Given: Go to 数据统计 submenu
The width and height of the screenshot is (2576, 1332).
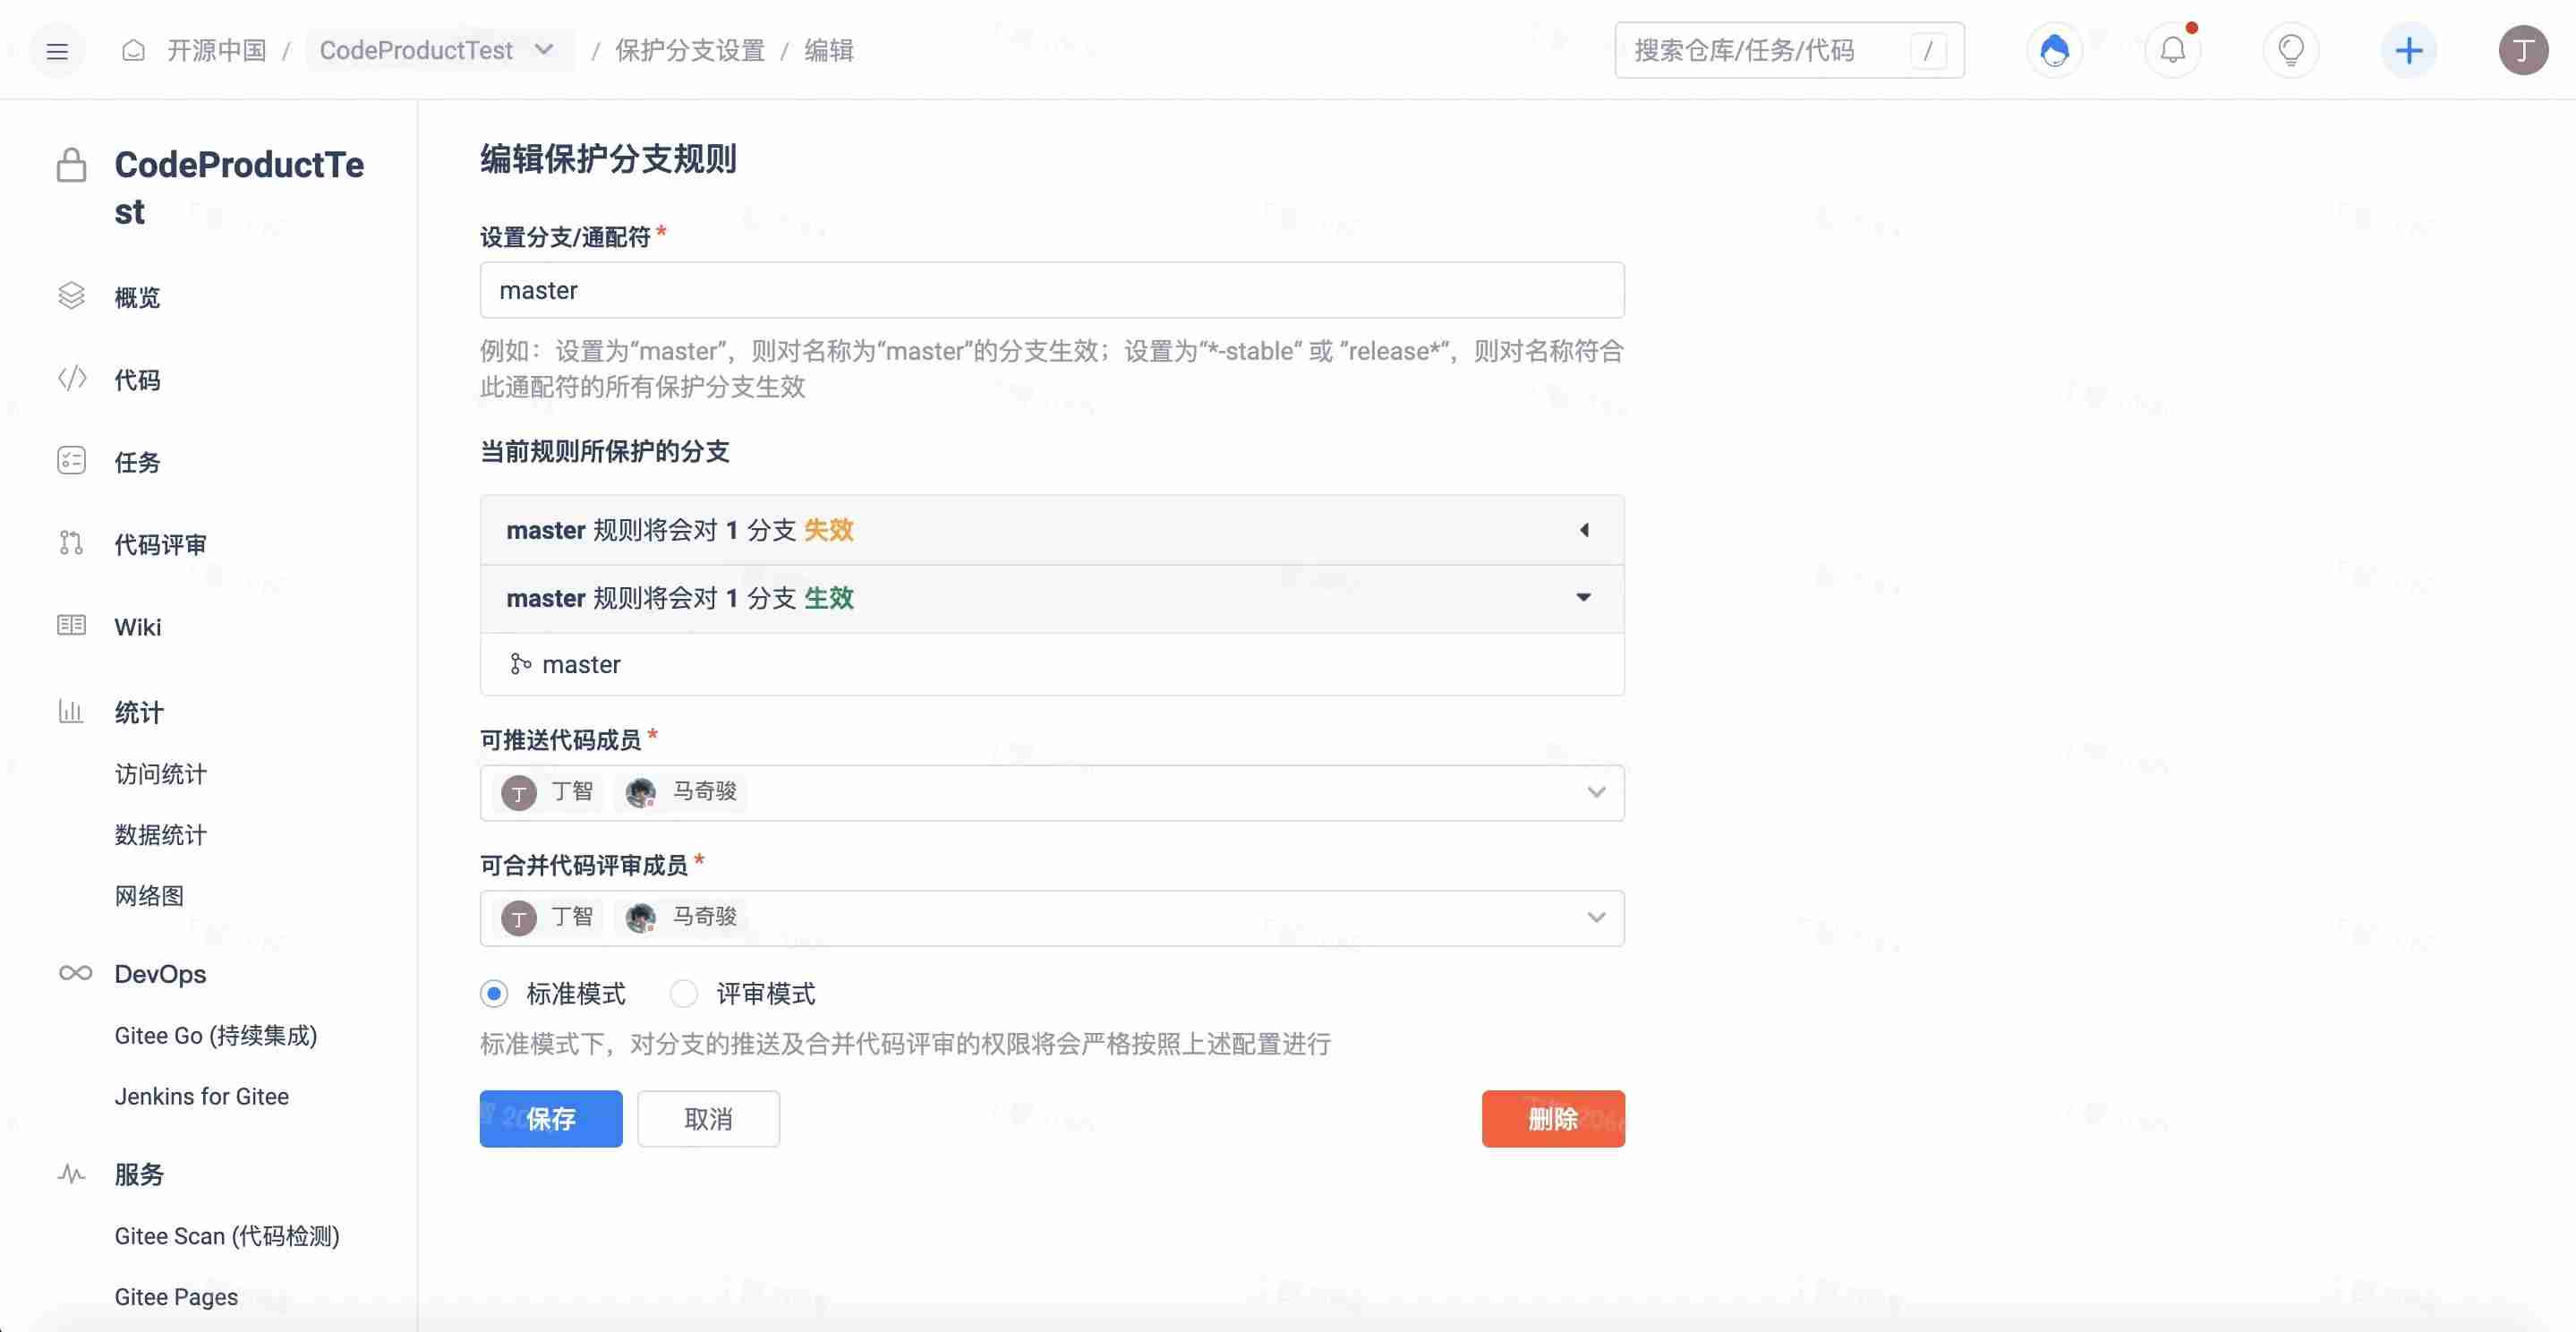Looking at the screenshot, I should click(160, 834).
